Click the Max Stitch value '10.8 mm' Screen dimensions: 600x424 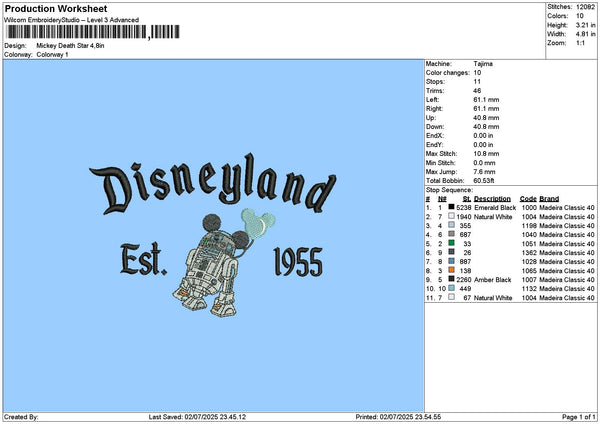(486, 153)
